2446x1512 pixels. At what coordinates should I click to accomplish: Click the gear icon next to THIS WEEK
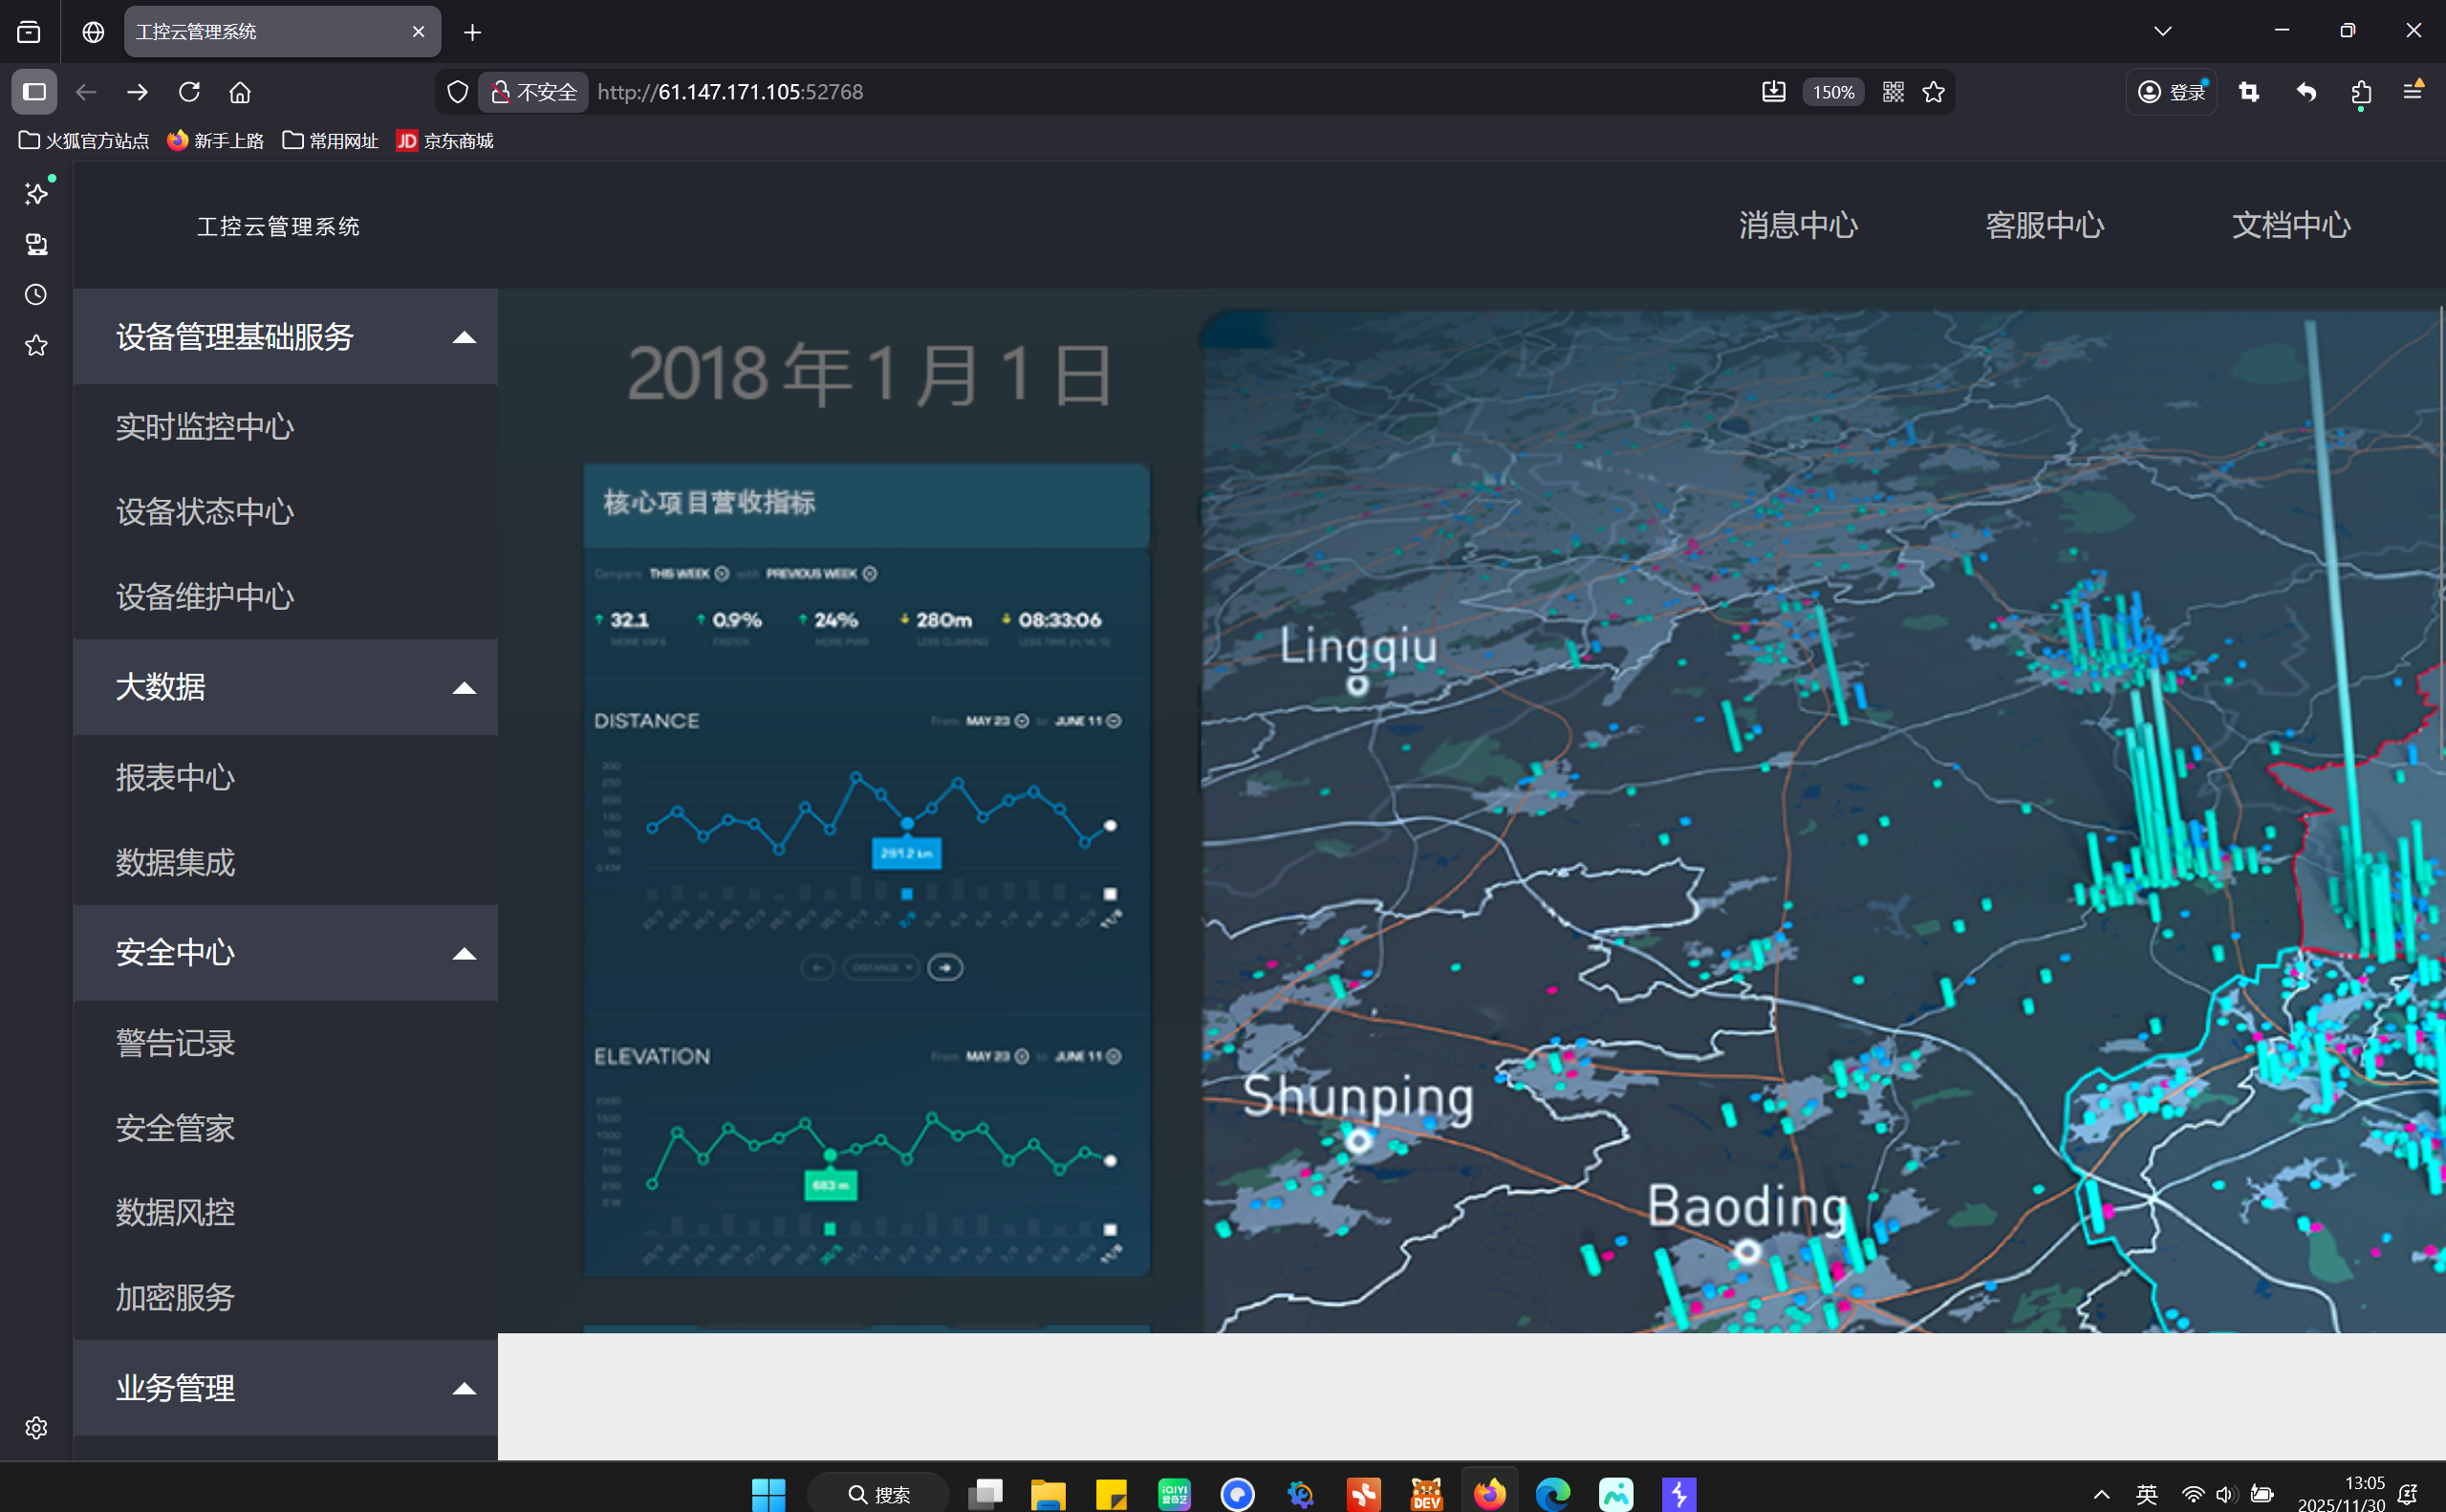(721, 573)
